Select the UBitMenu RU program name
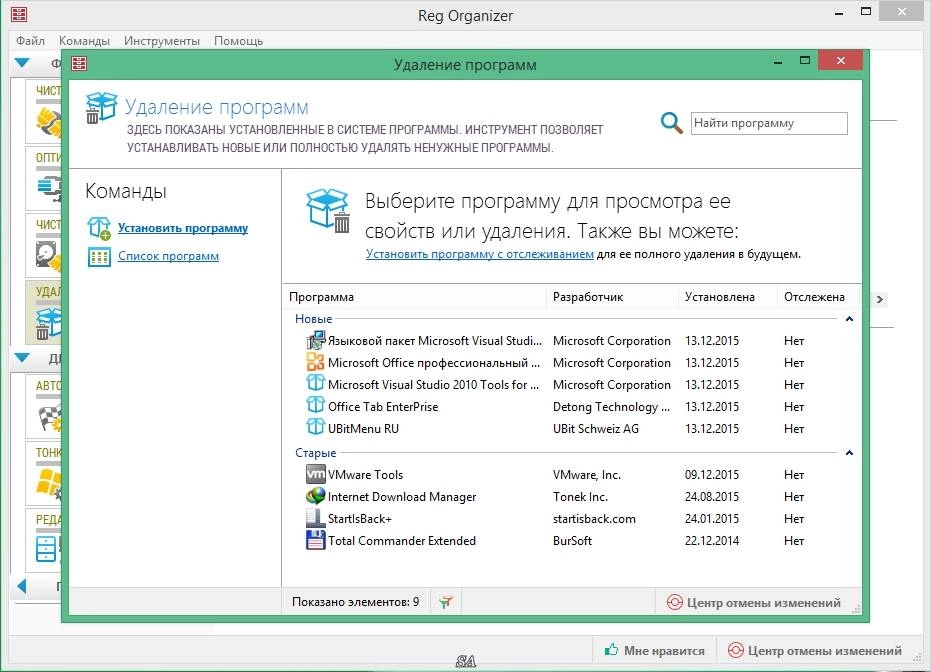Screen dimensions: 931x672 click(363, 429)
